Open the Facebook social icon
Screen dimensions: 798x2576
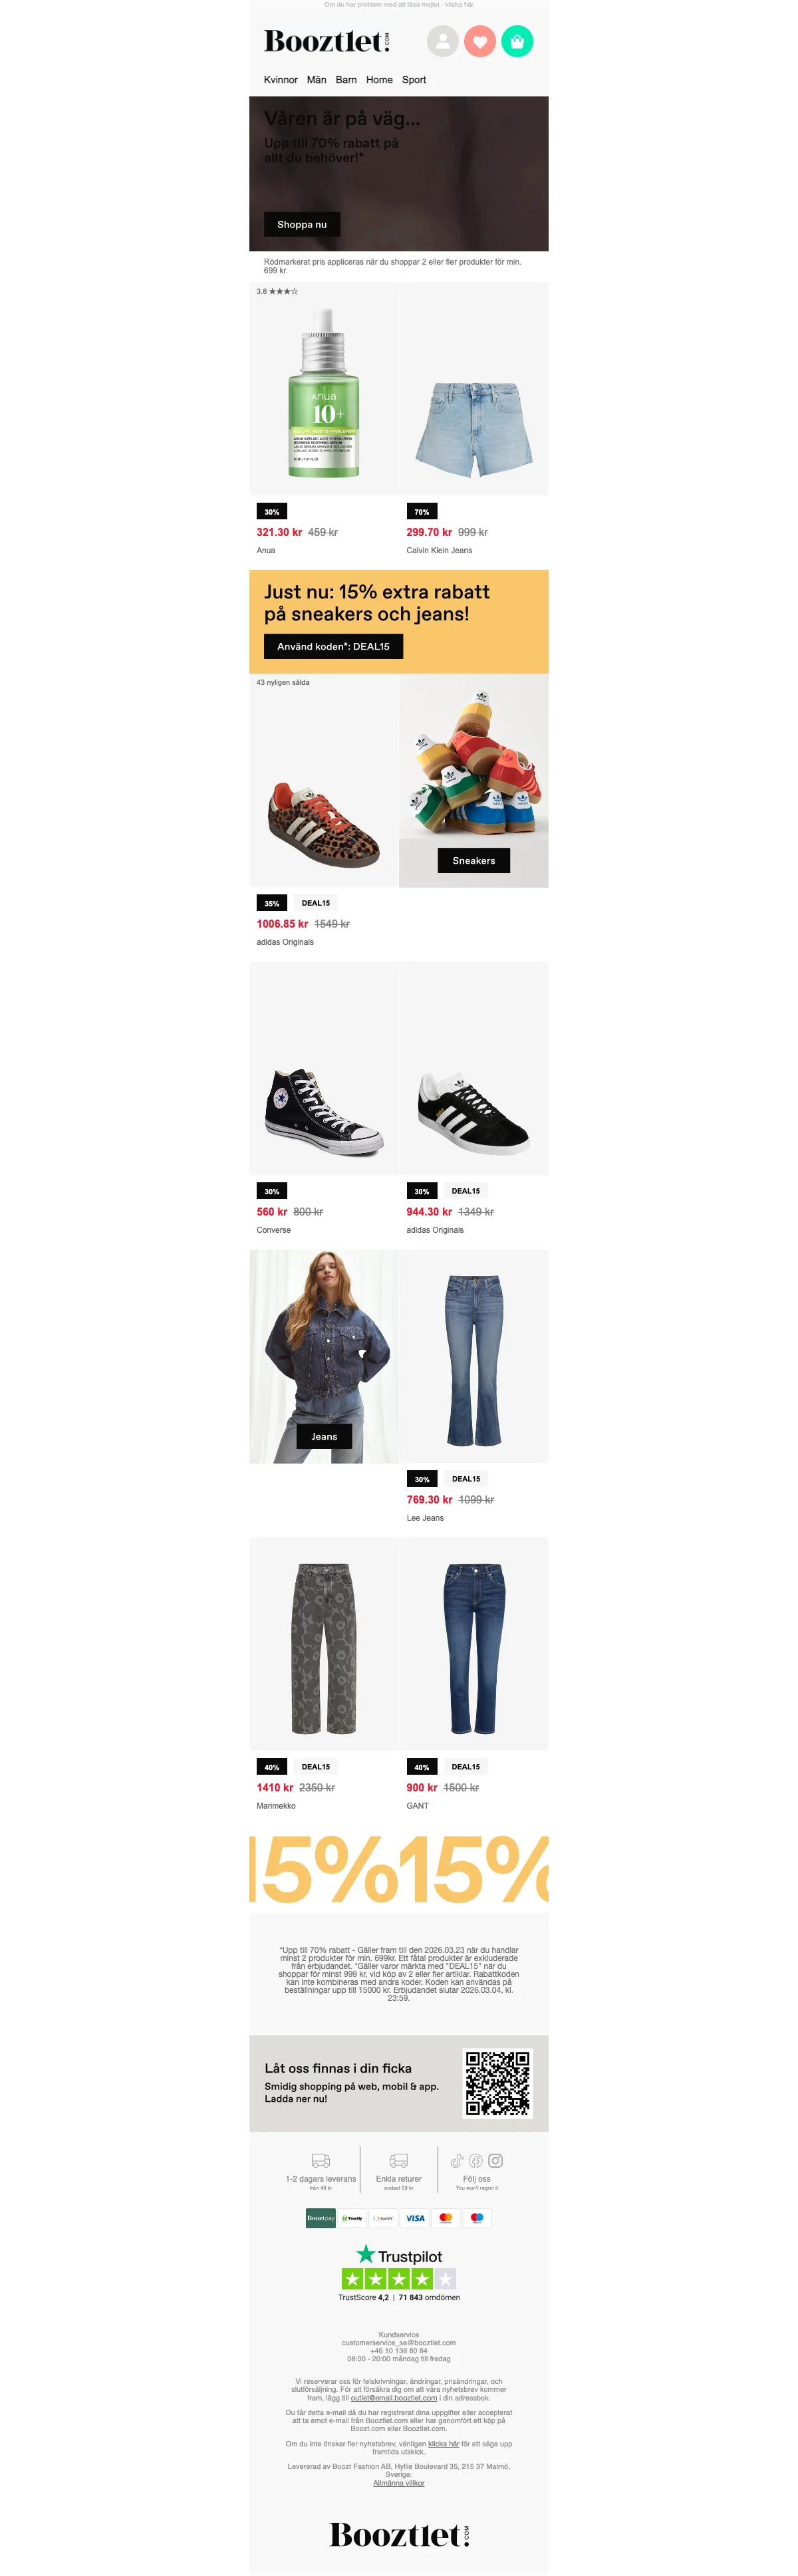point(476,2160)
